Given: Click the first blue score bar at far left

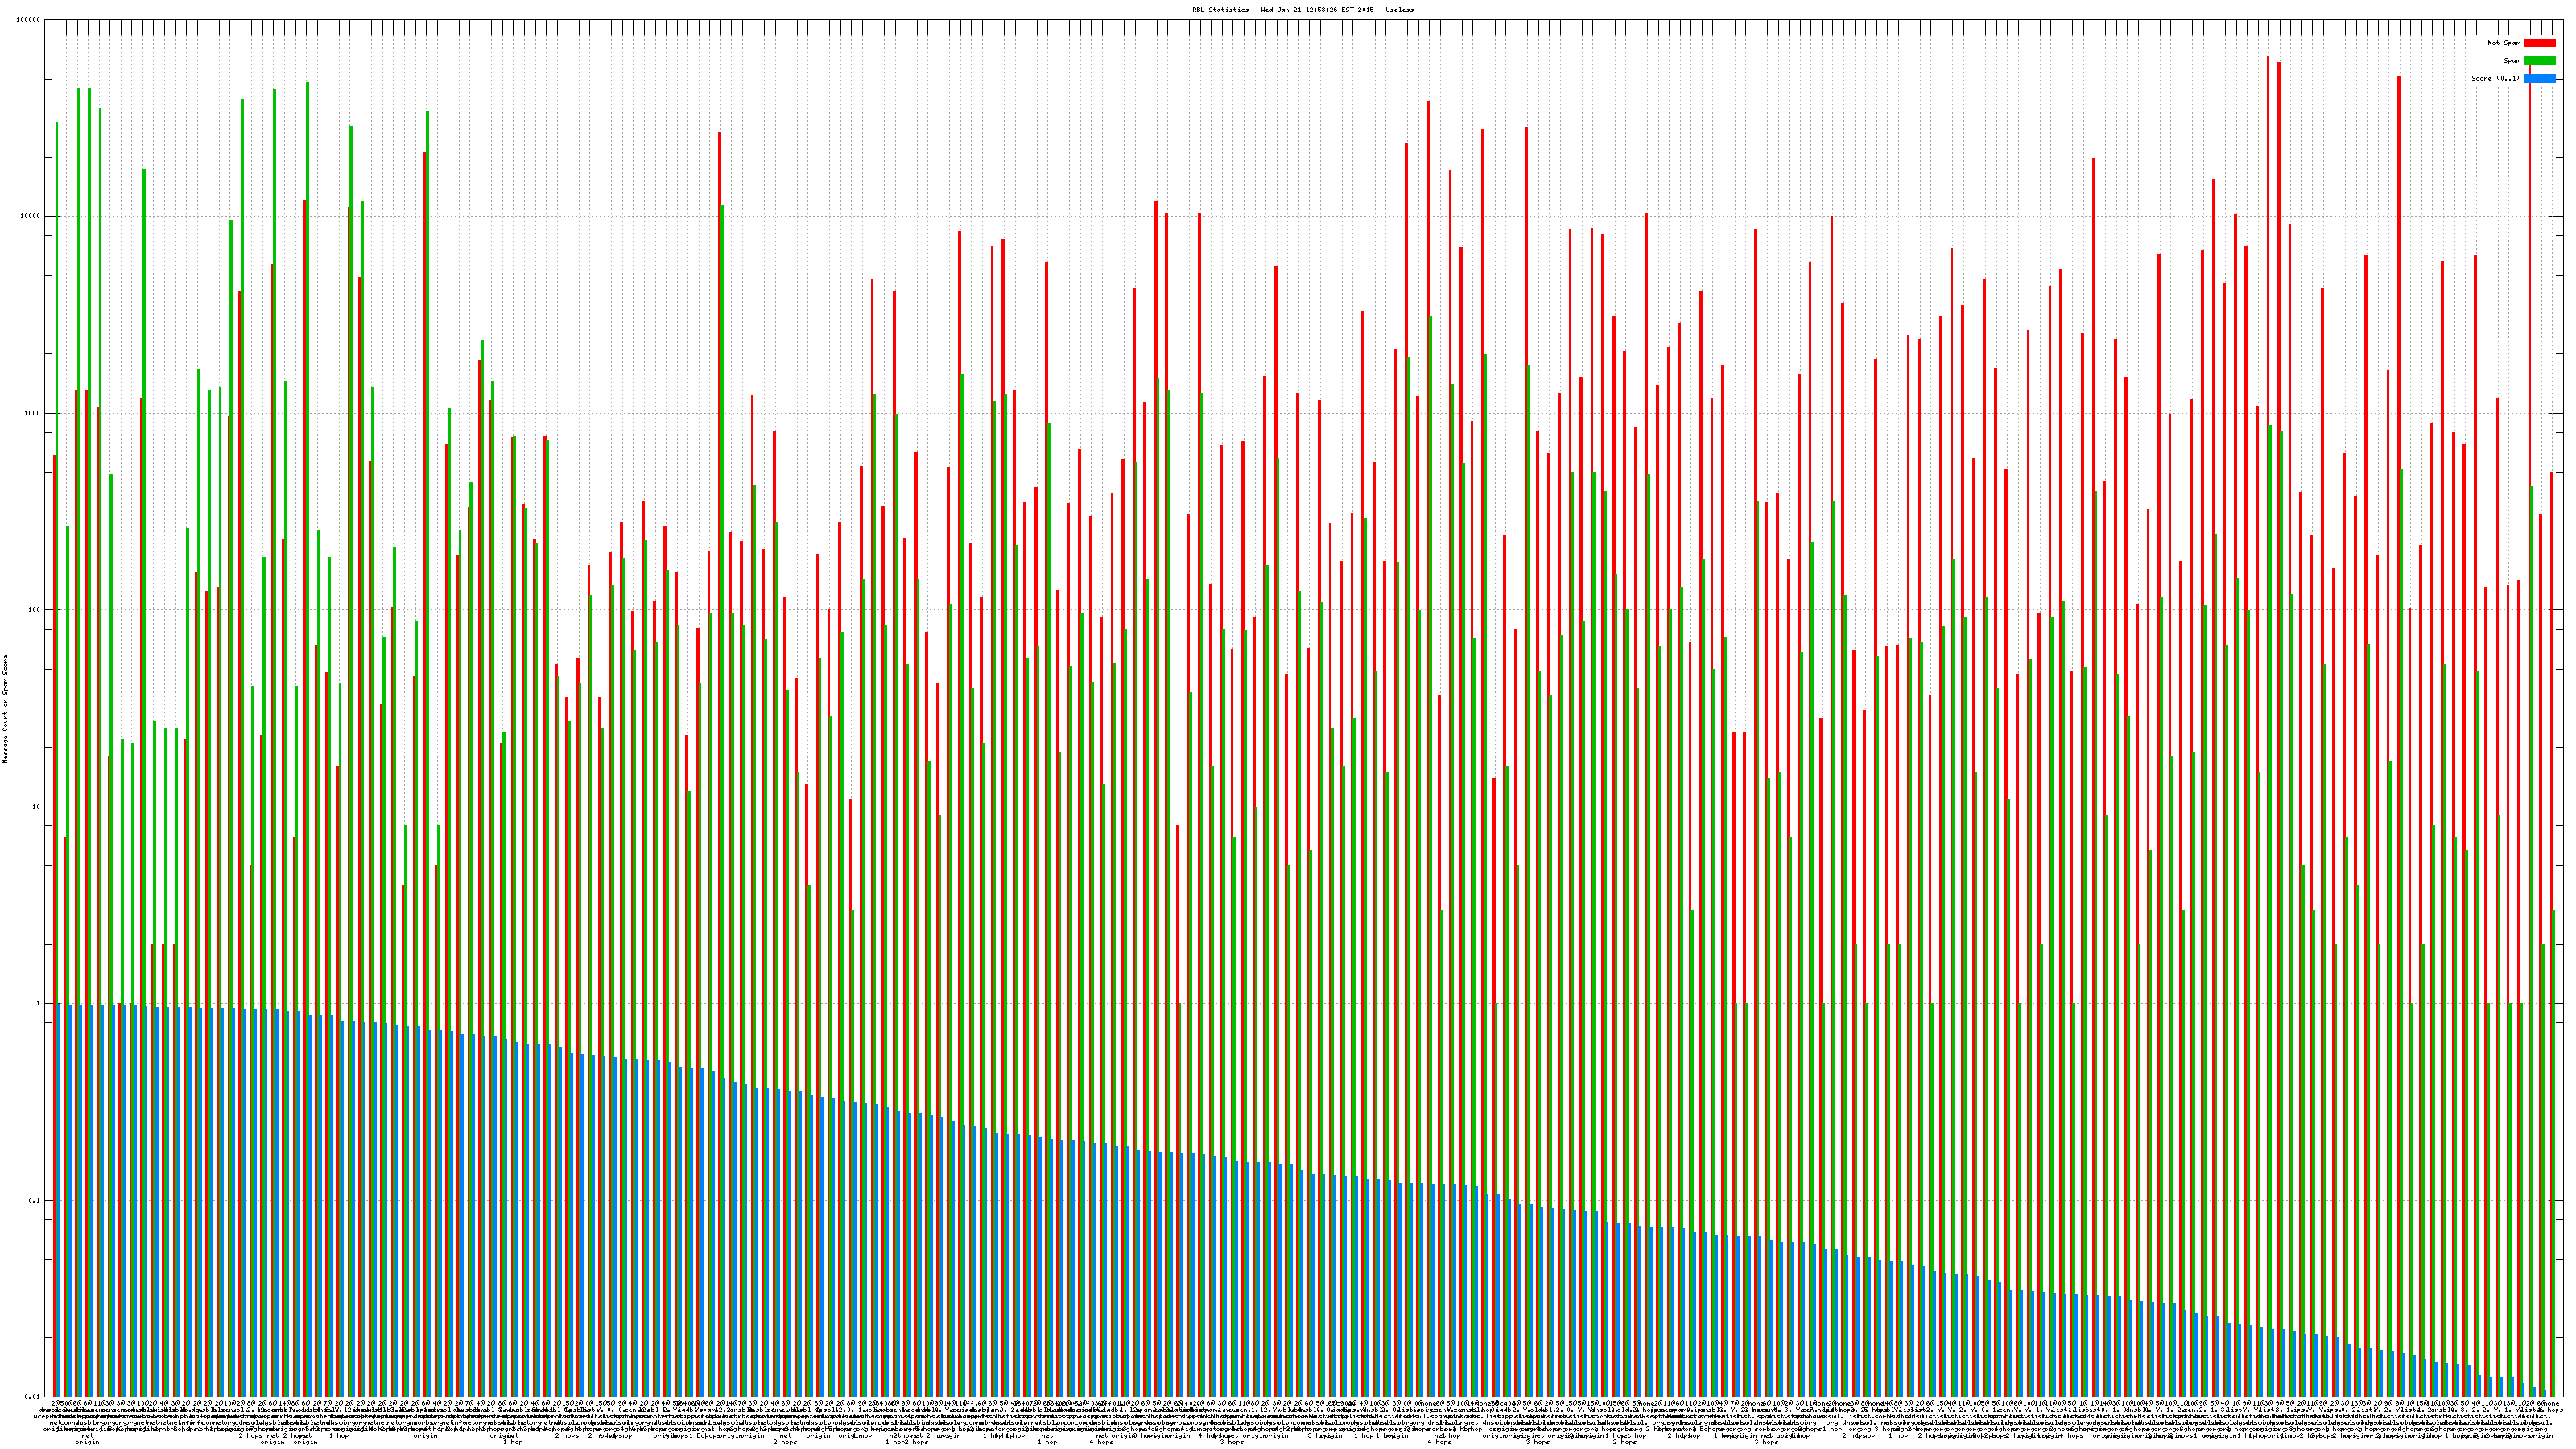Looking at the screenshot, I should [60, 1200].
